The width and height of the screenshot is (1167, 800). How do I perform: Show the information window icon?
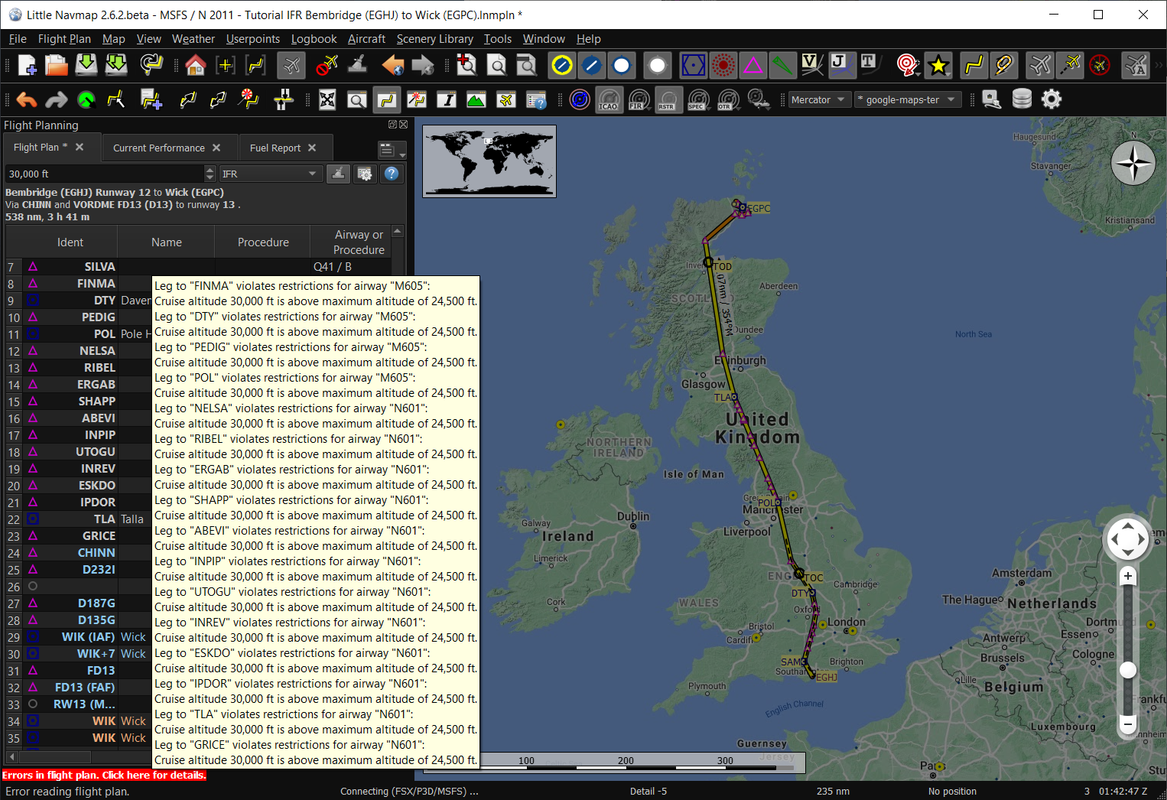446,99
